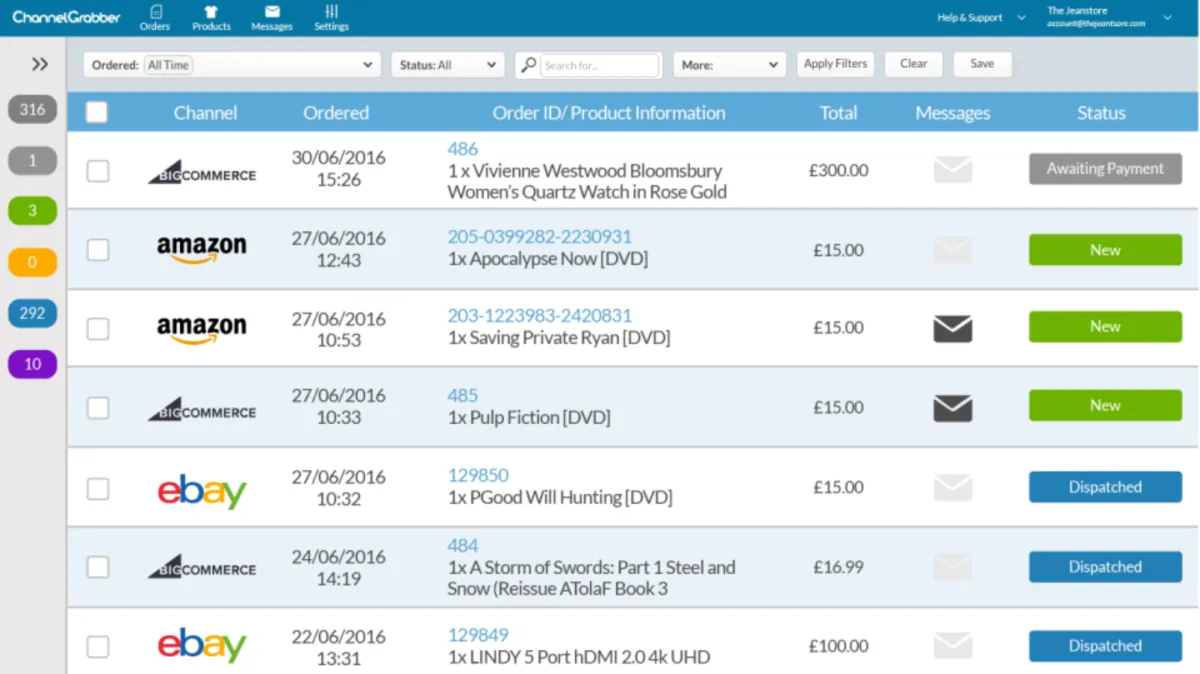Select the Apocalypse Now order checkbox
This screenshot has width=1200, height=674.
[x=98, y=250]
